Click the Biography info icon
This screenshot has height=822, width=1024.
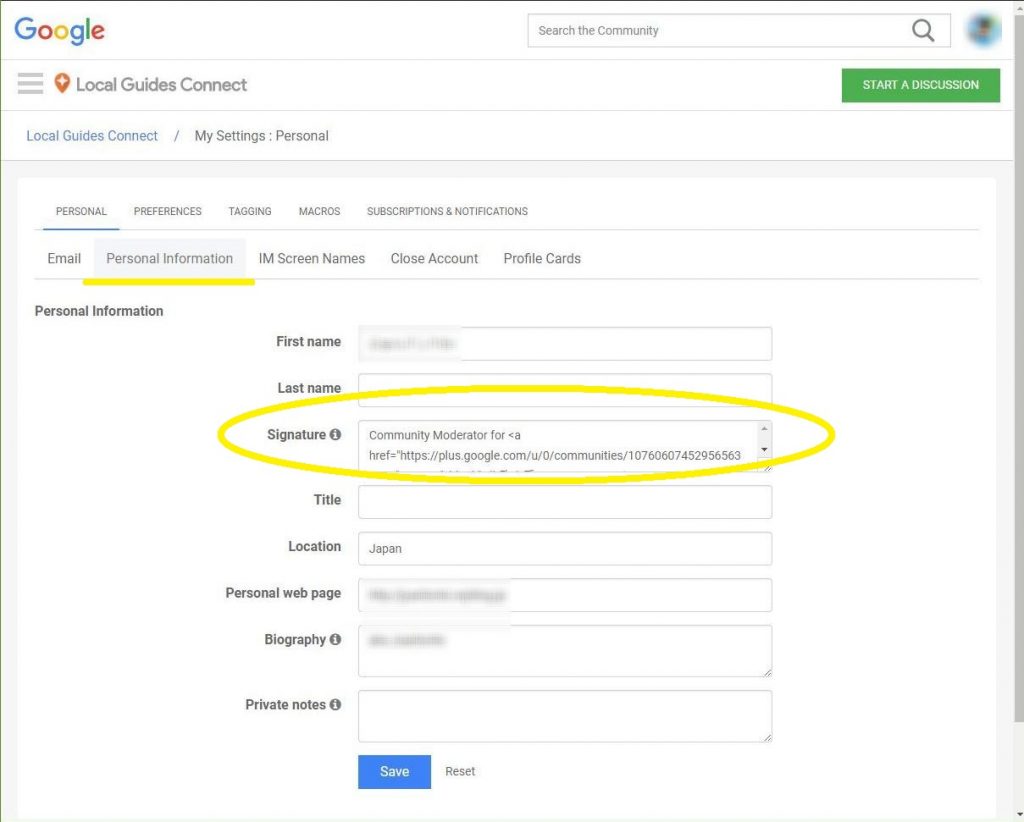click(335, 639)
